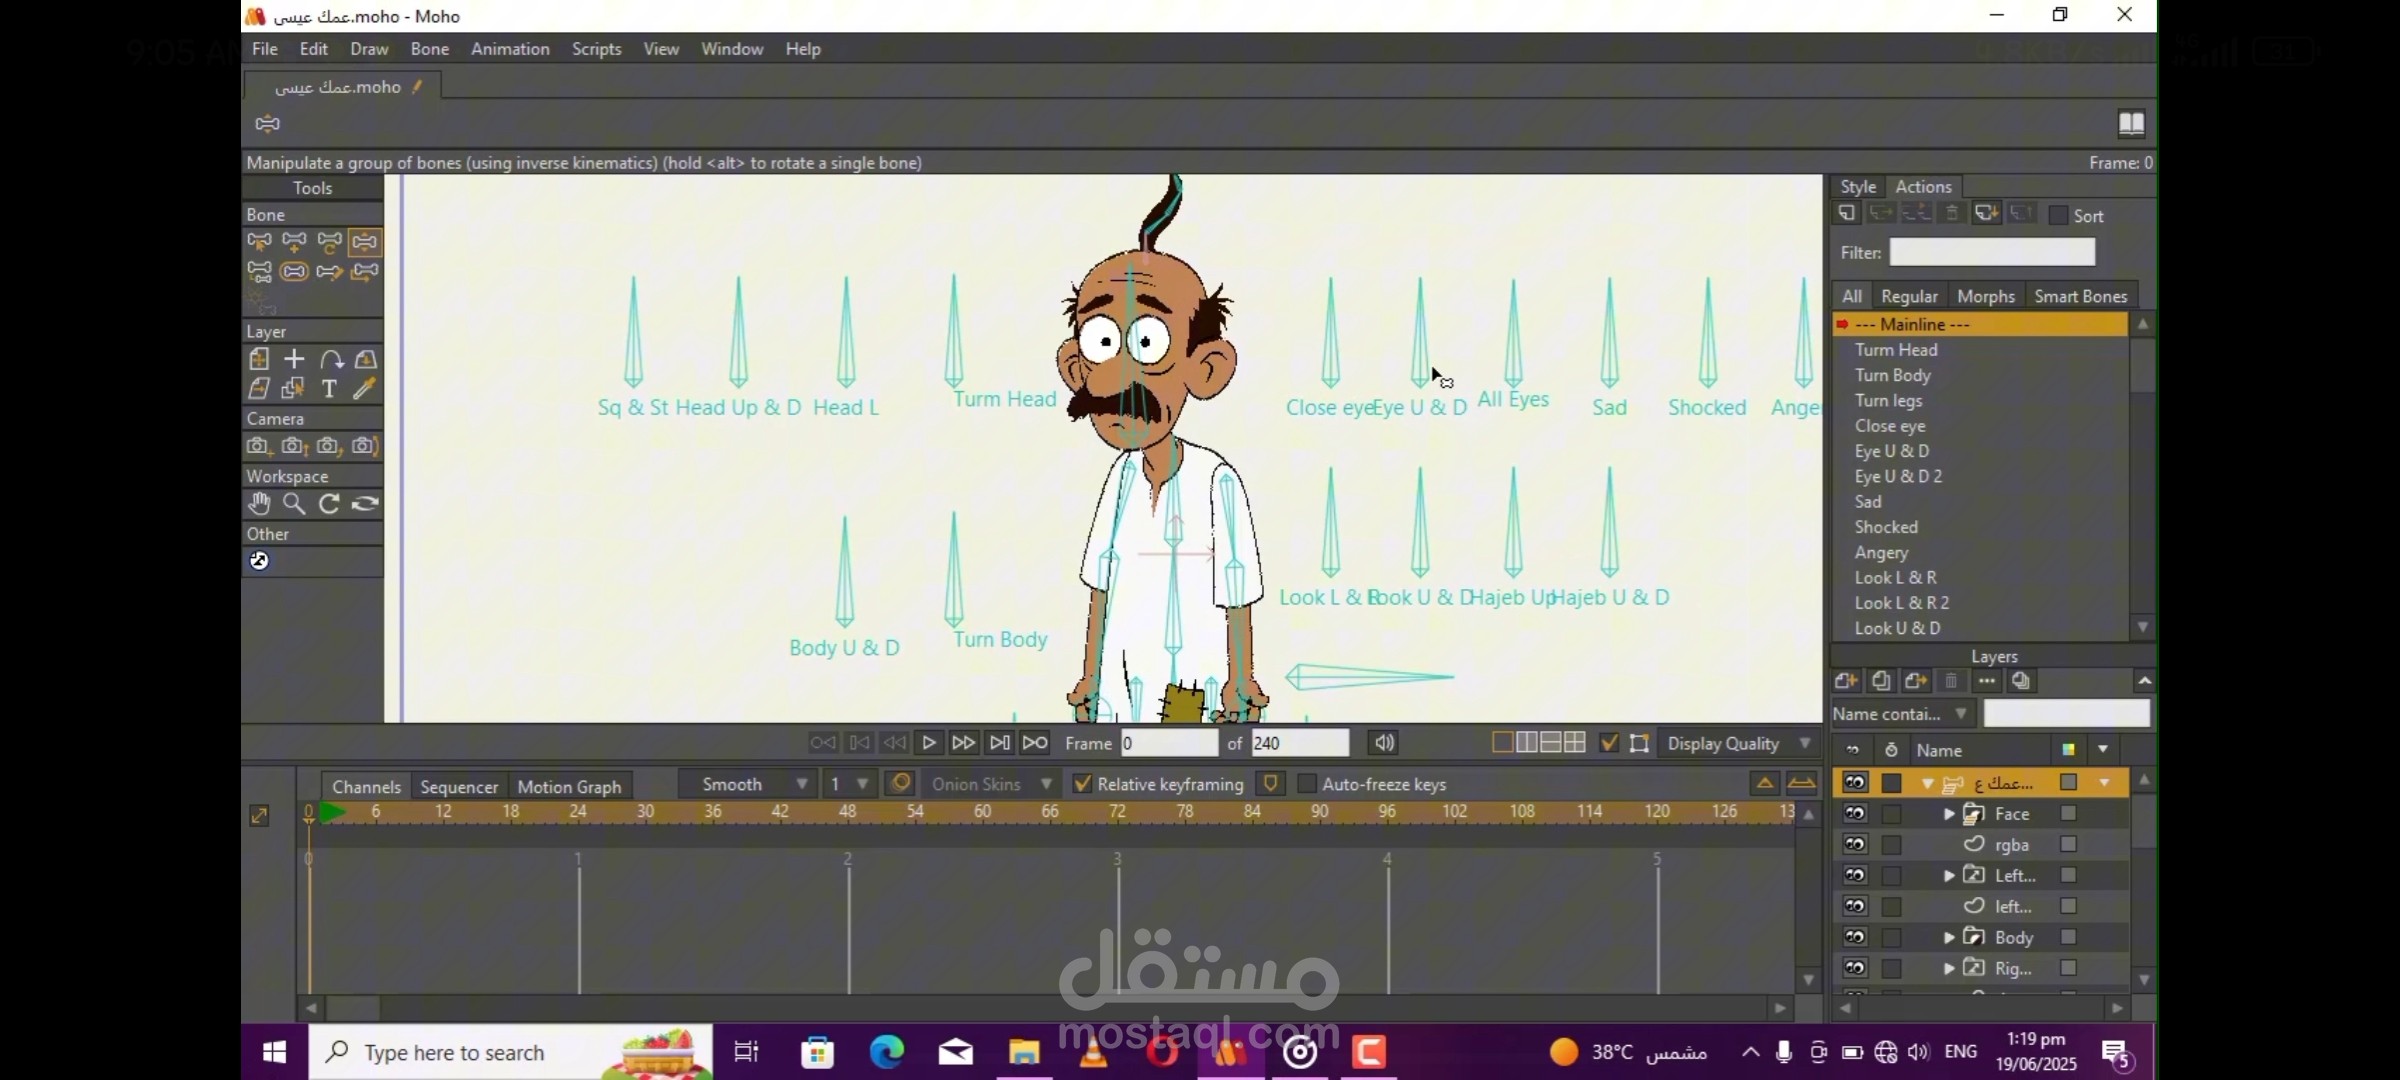
Task: Toggle the onion skin circle icon
Action: click(x=900, y=783)
